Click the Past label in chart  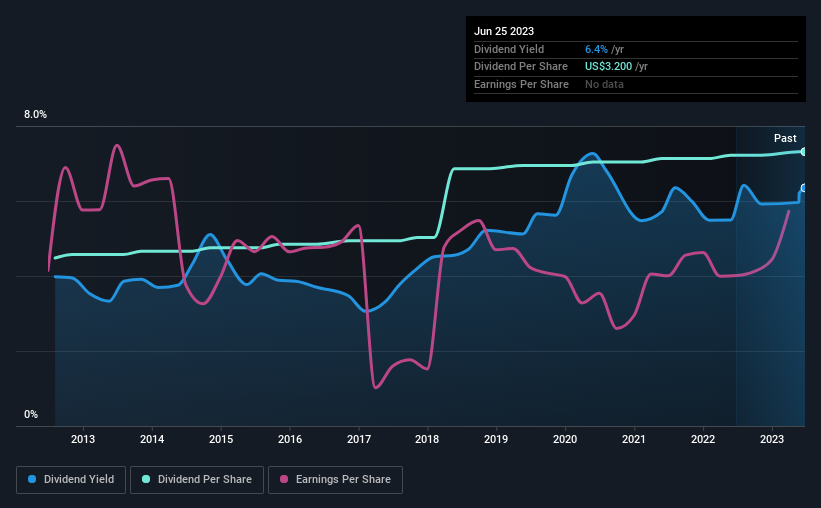click(785, 138)
